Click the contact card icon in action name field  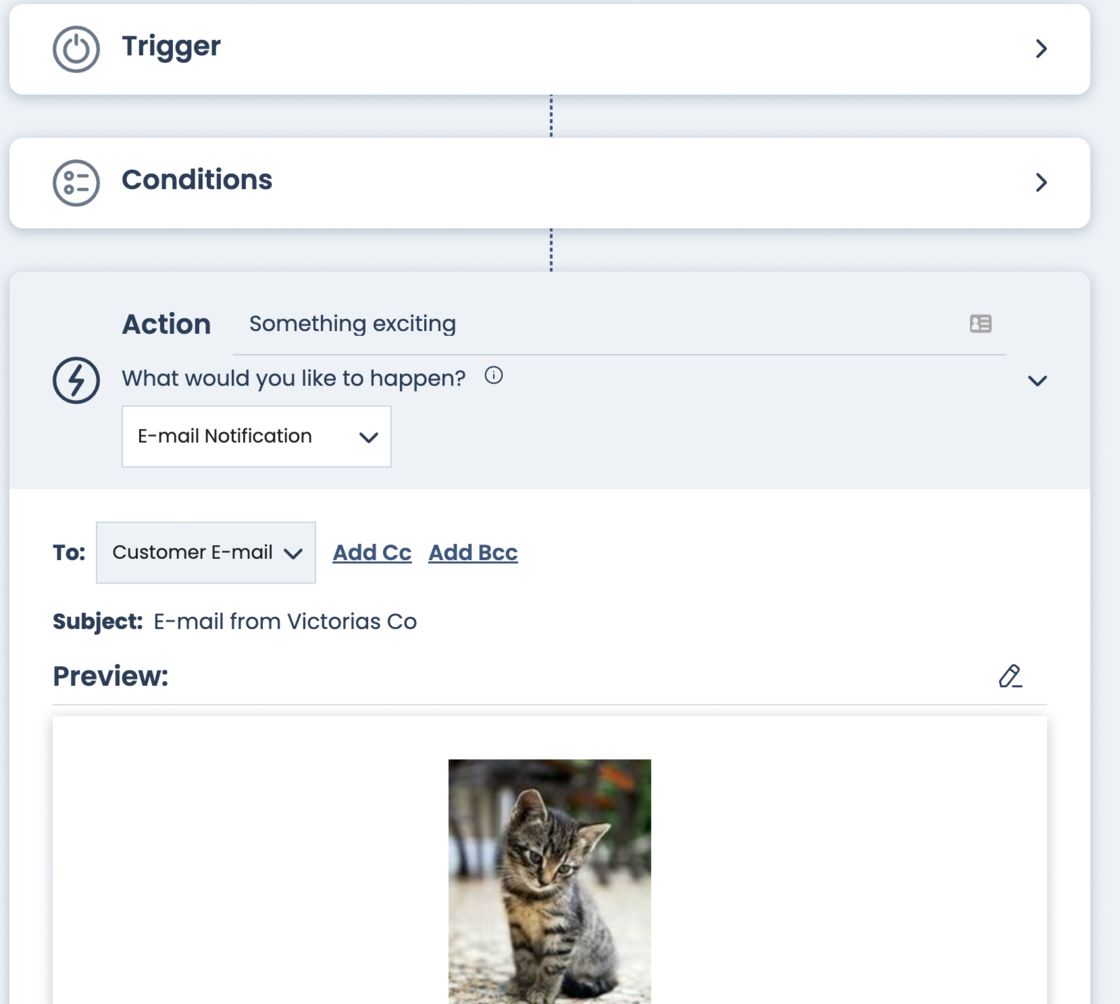tap(980, 324)
